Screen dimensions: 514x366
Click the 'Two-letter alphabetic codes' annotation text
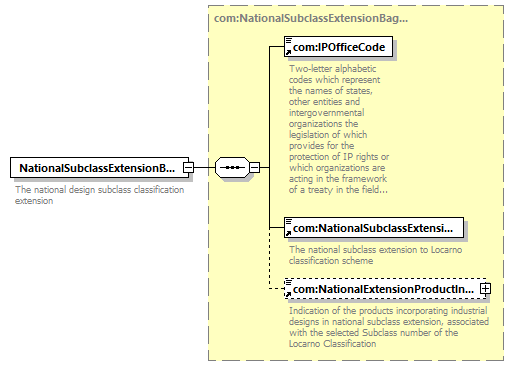[x=339, y=129]
